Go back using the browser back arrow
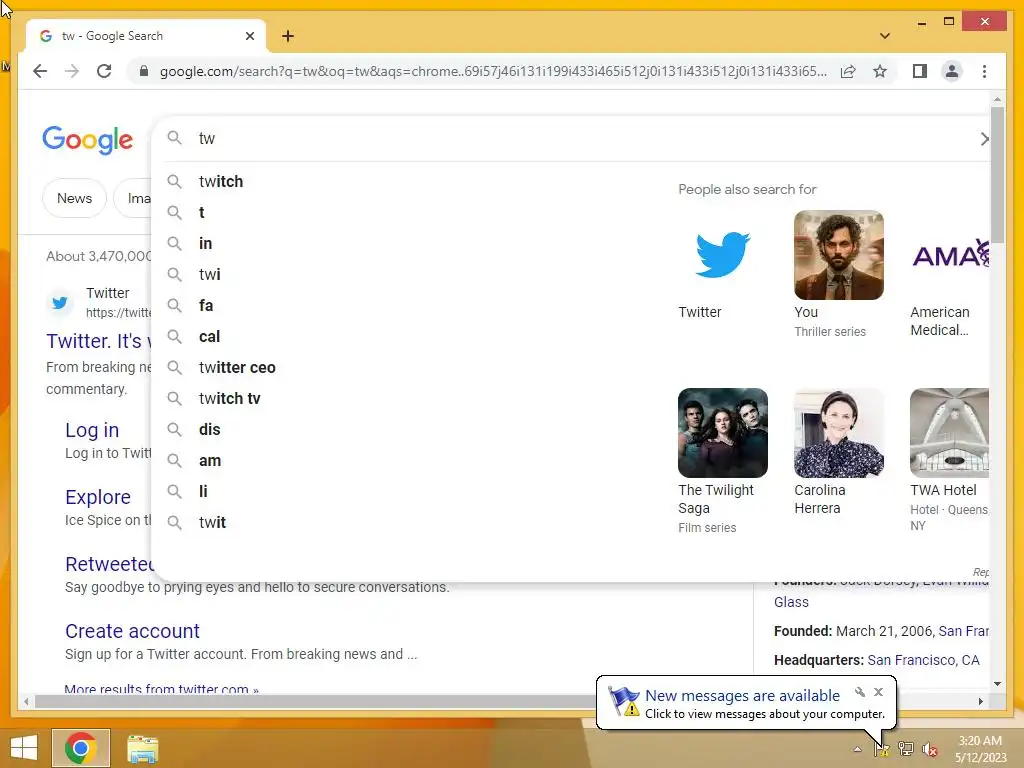This screenshot has width=1024, height=768. click(x=40, y=71)
